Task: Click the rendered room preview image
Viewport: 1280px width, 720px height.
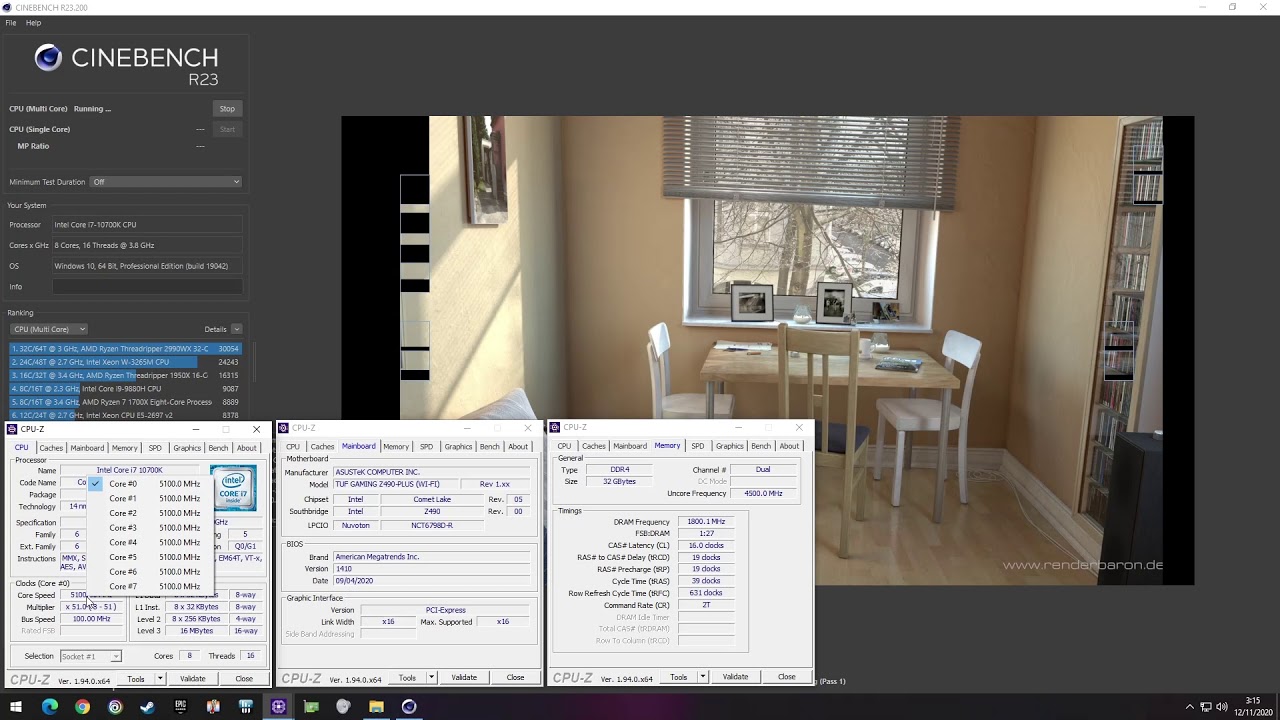Action: tap(767, 350)
